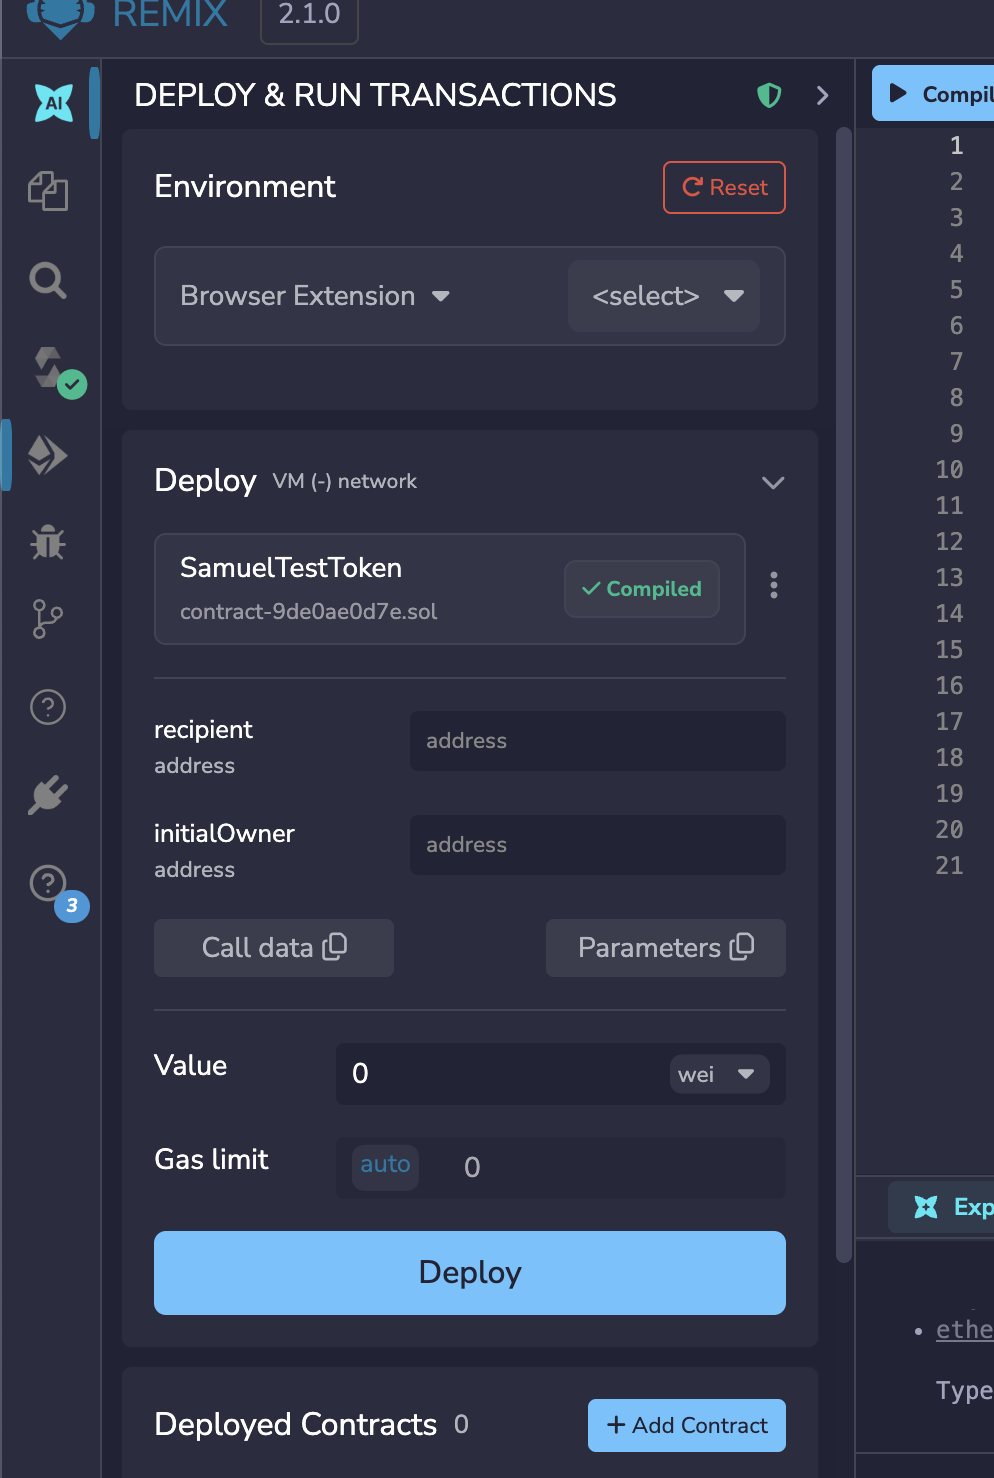The height and width of the screenshot is (1478, 994).
Task: Click the VM (-) network label
Action: coord(345,481)
